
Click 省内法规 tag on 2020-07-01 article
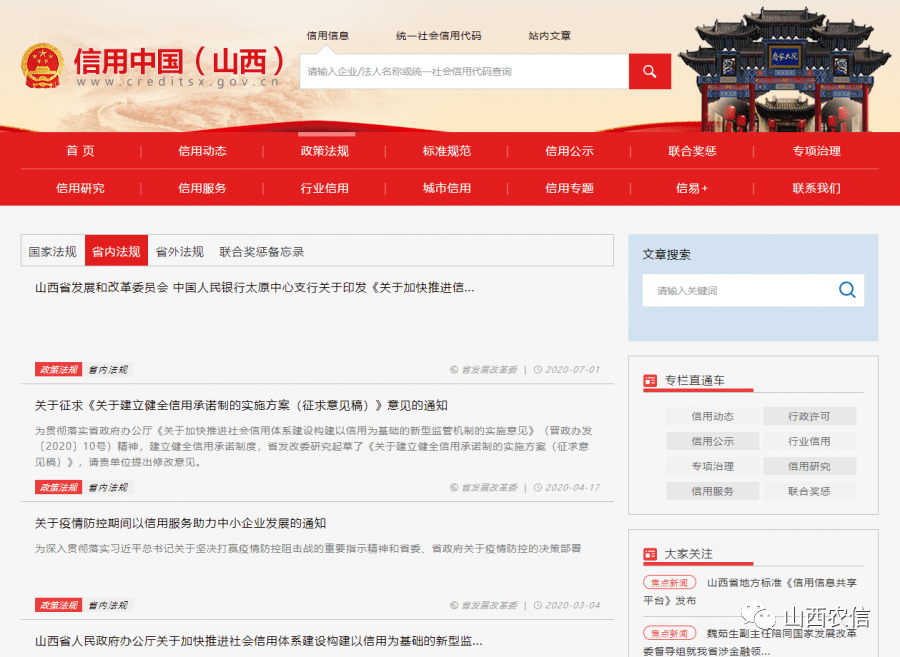108,370
